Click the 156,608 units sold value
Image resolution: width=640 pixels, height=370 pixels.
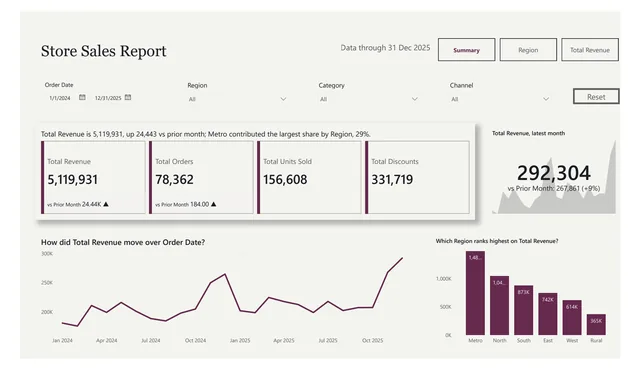point(285,179)
